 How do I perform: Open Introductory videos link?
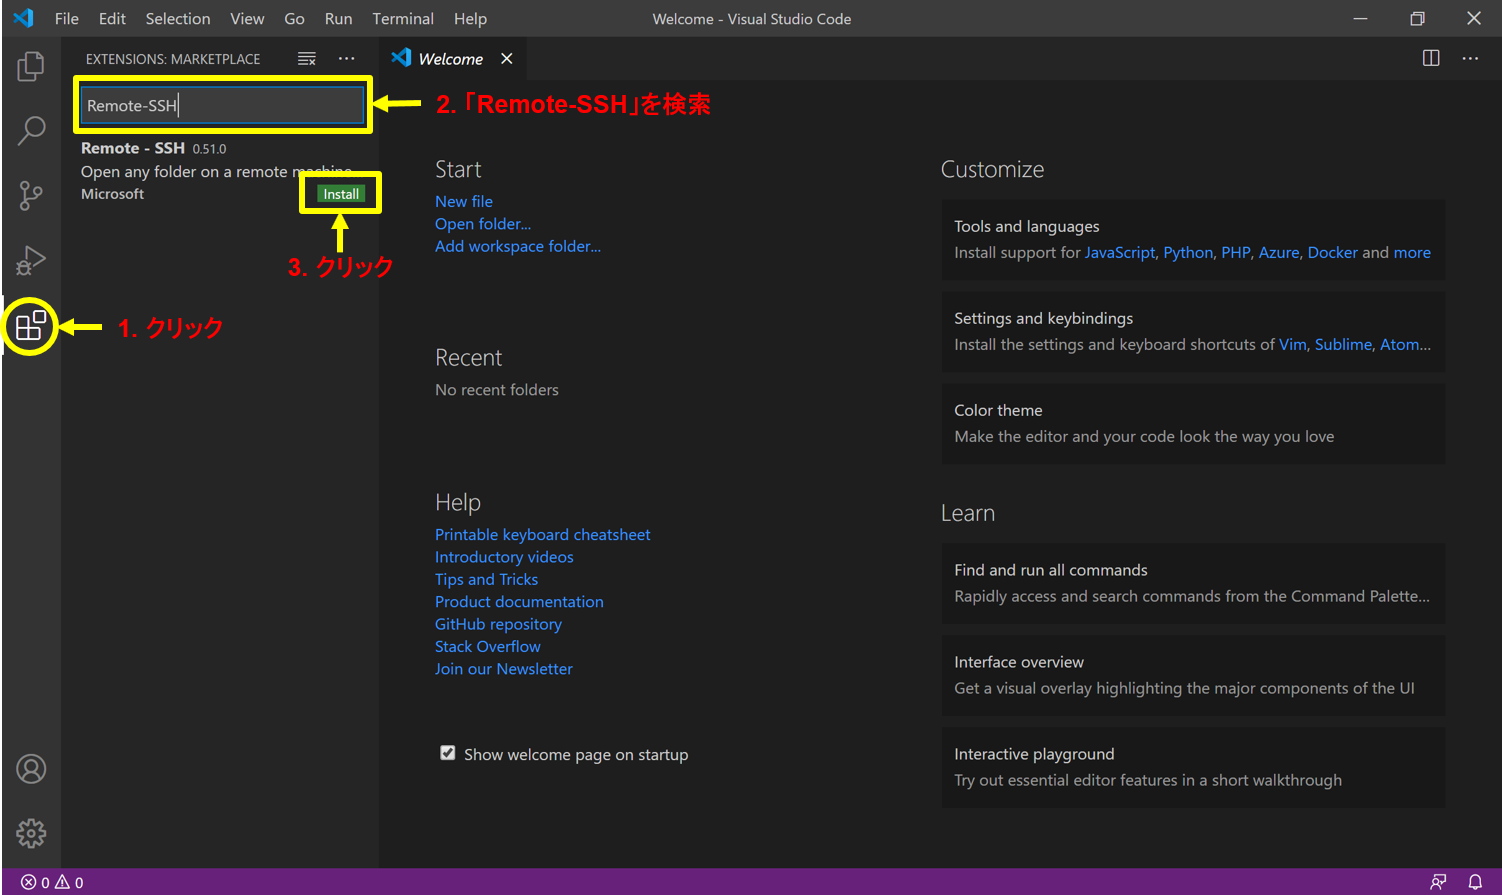click(x=504, y=557)
